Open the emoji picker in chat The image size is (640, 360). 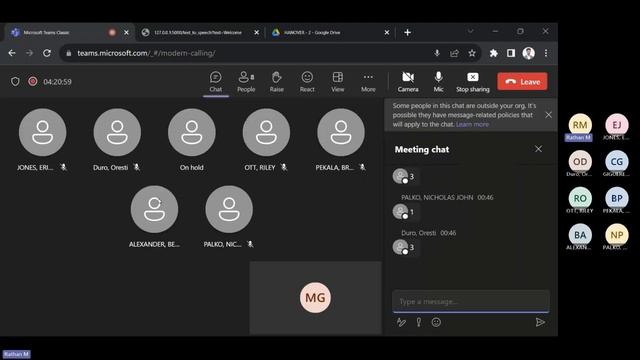click(436, 322)
